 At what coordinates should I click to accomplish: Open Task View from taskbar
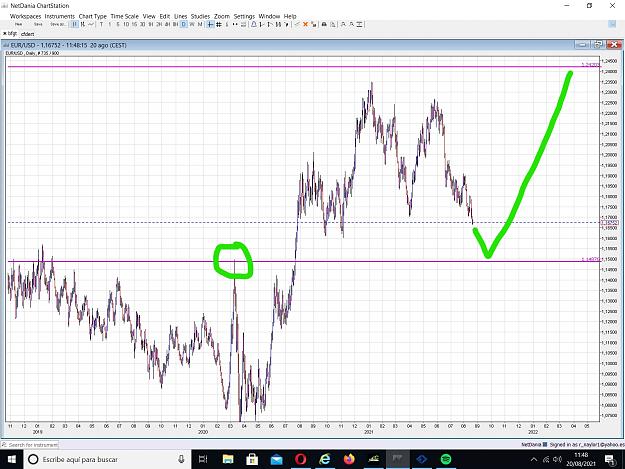tap(203, 459)
